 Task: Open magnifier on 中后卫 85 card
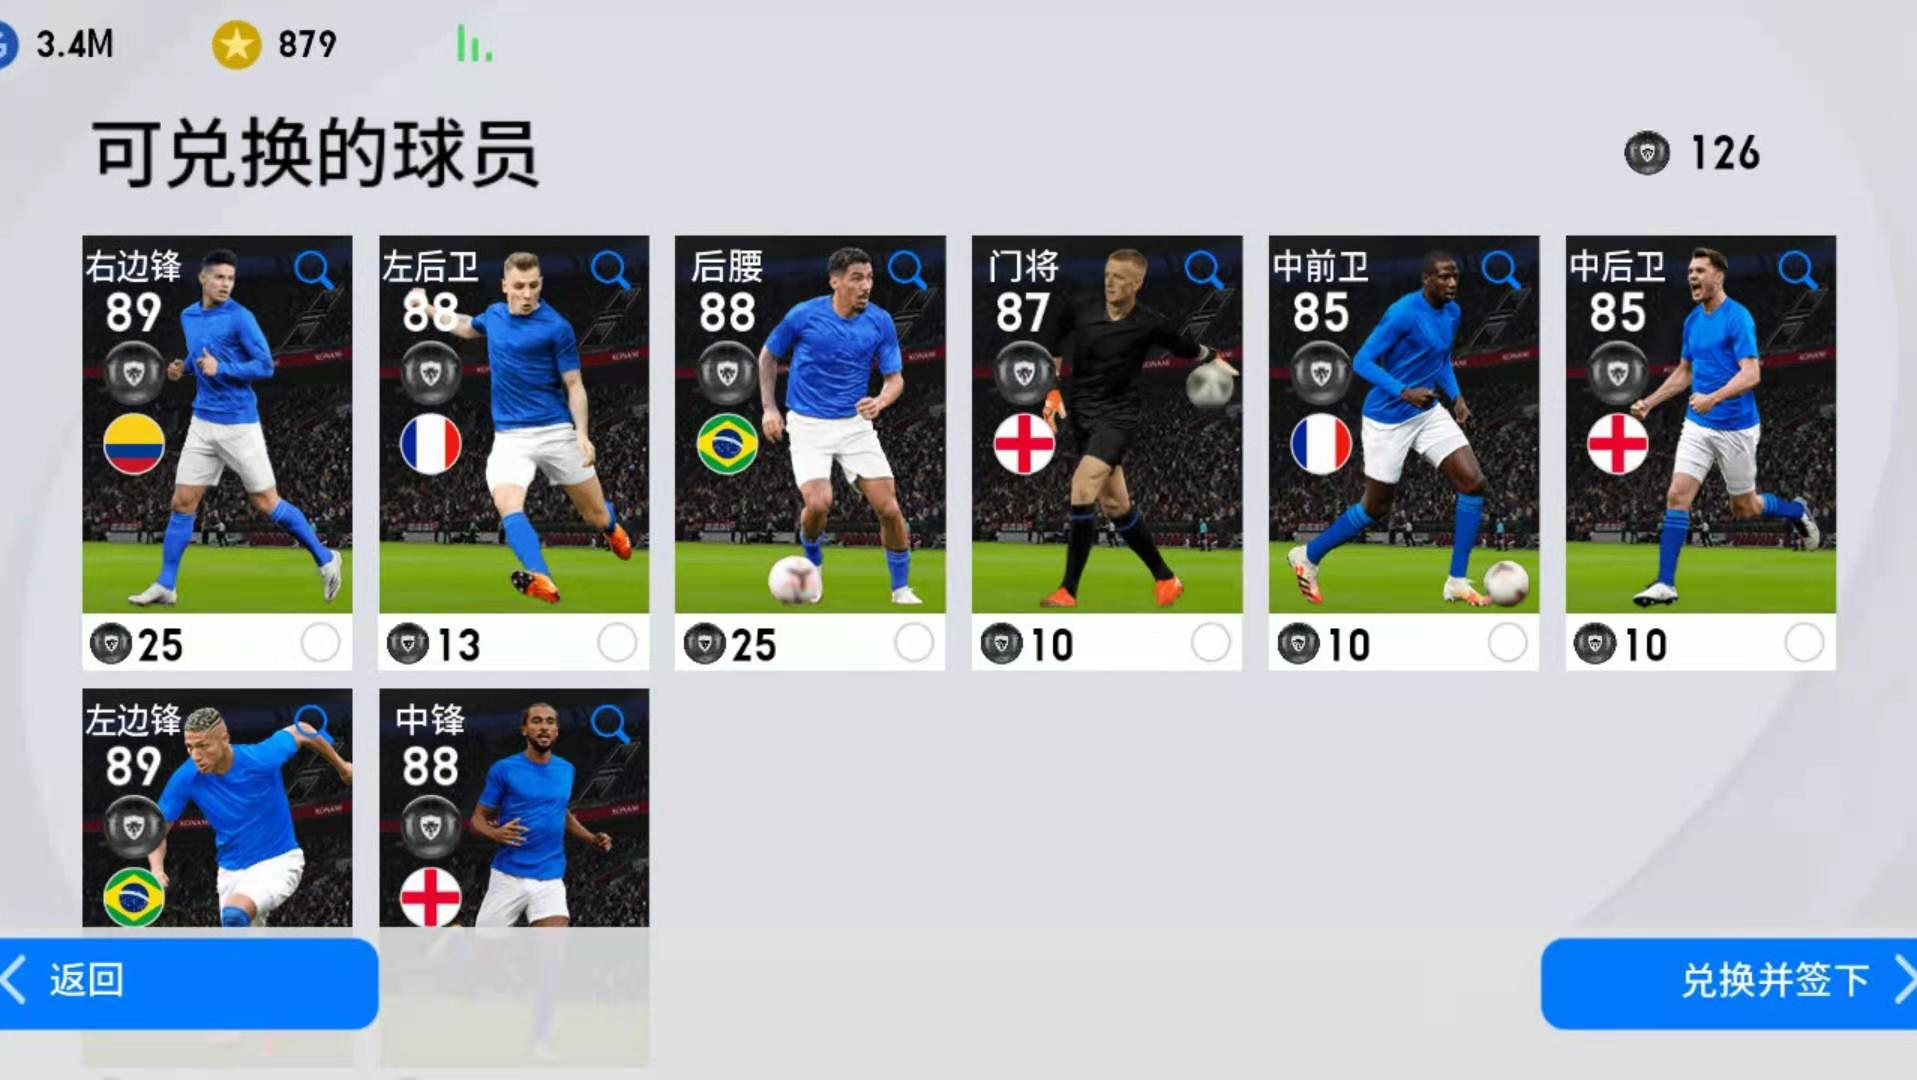pyautogui.click(x=1797, y=270)
